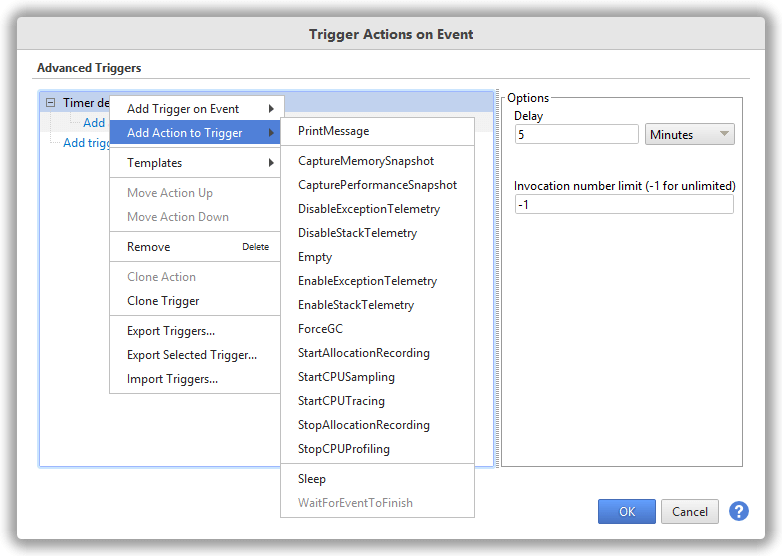The height and width of the screenshot is (556, 782).
Task: Pick the PrintMessage action
Action: 378,131
